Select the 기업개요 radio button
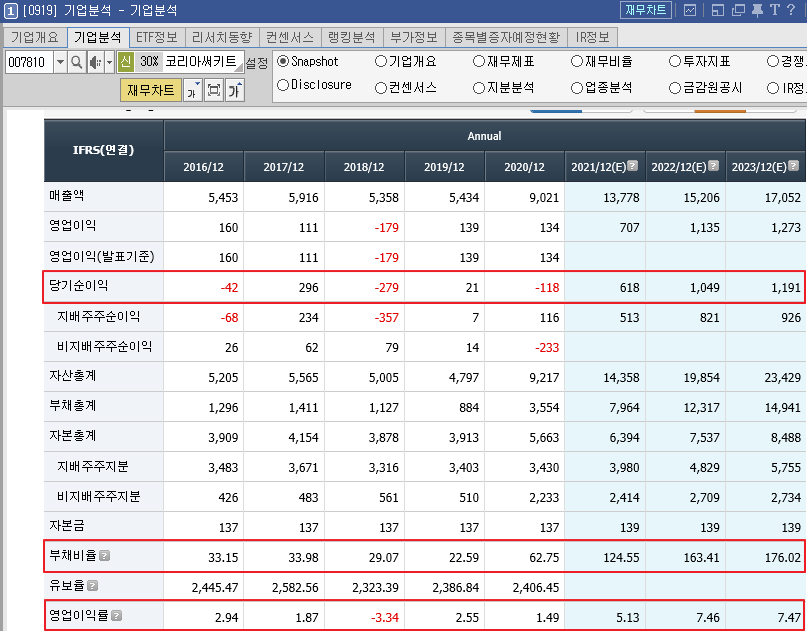This screenshot has height=631, width=807. (381, 61)
